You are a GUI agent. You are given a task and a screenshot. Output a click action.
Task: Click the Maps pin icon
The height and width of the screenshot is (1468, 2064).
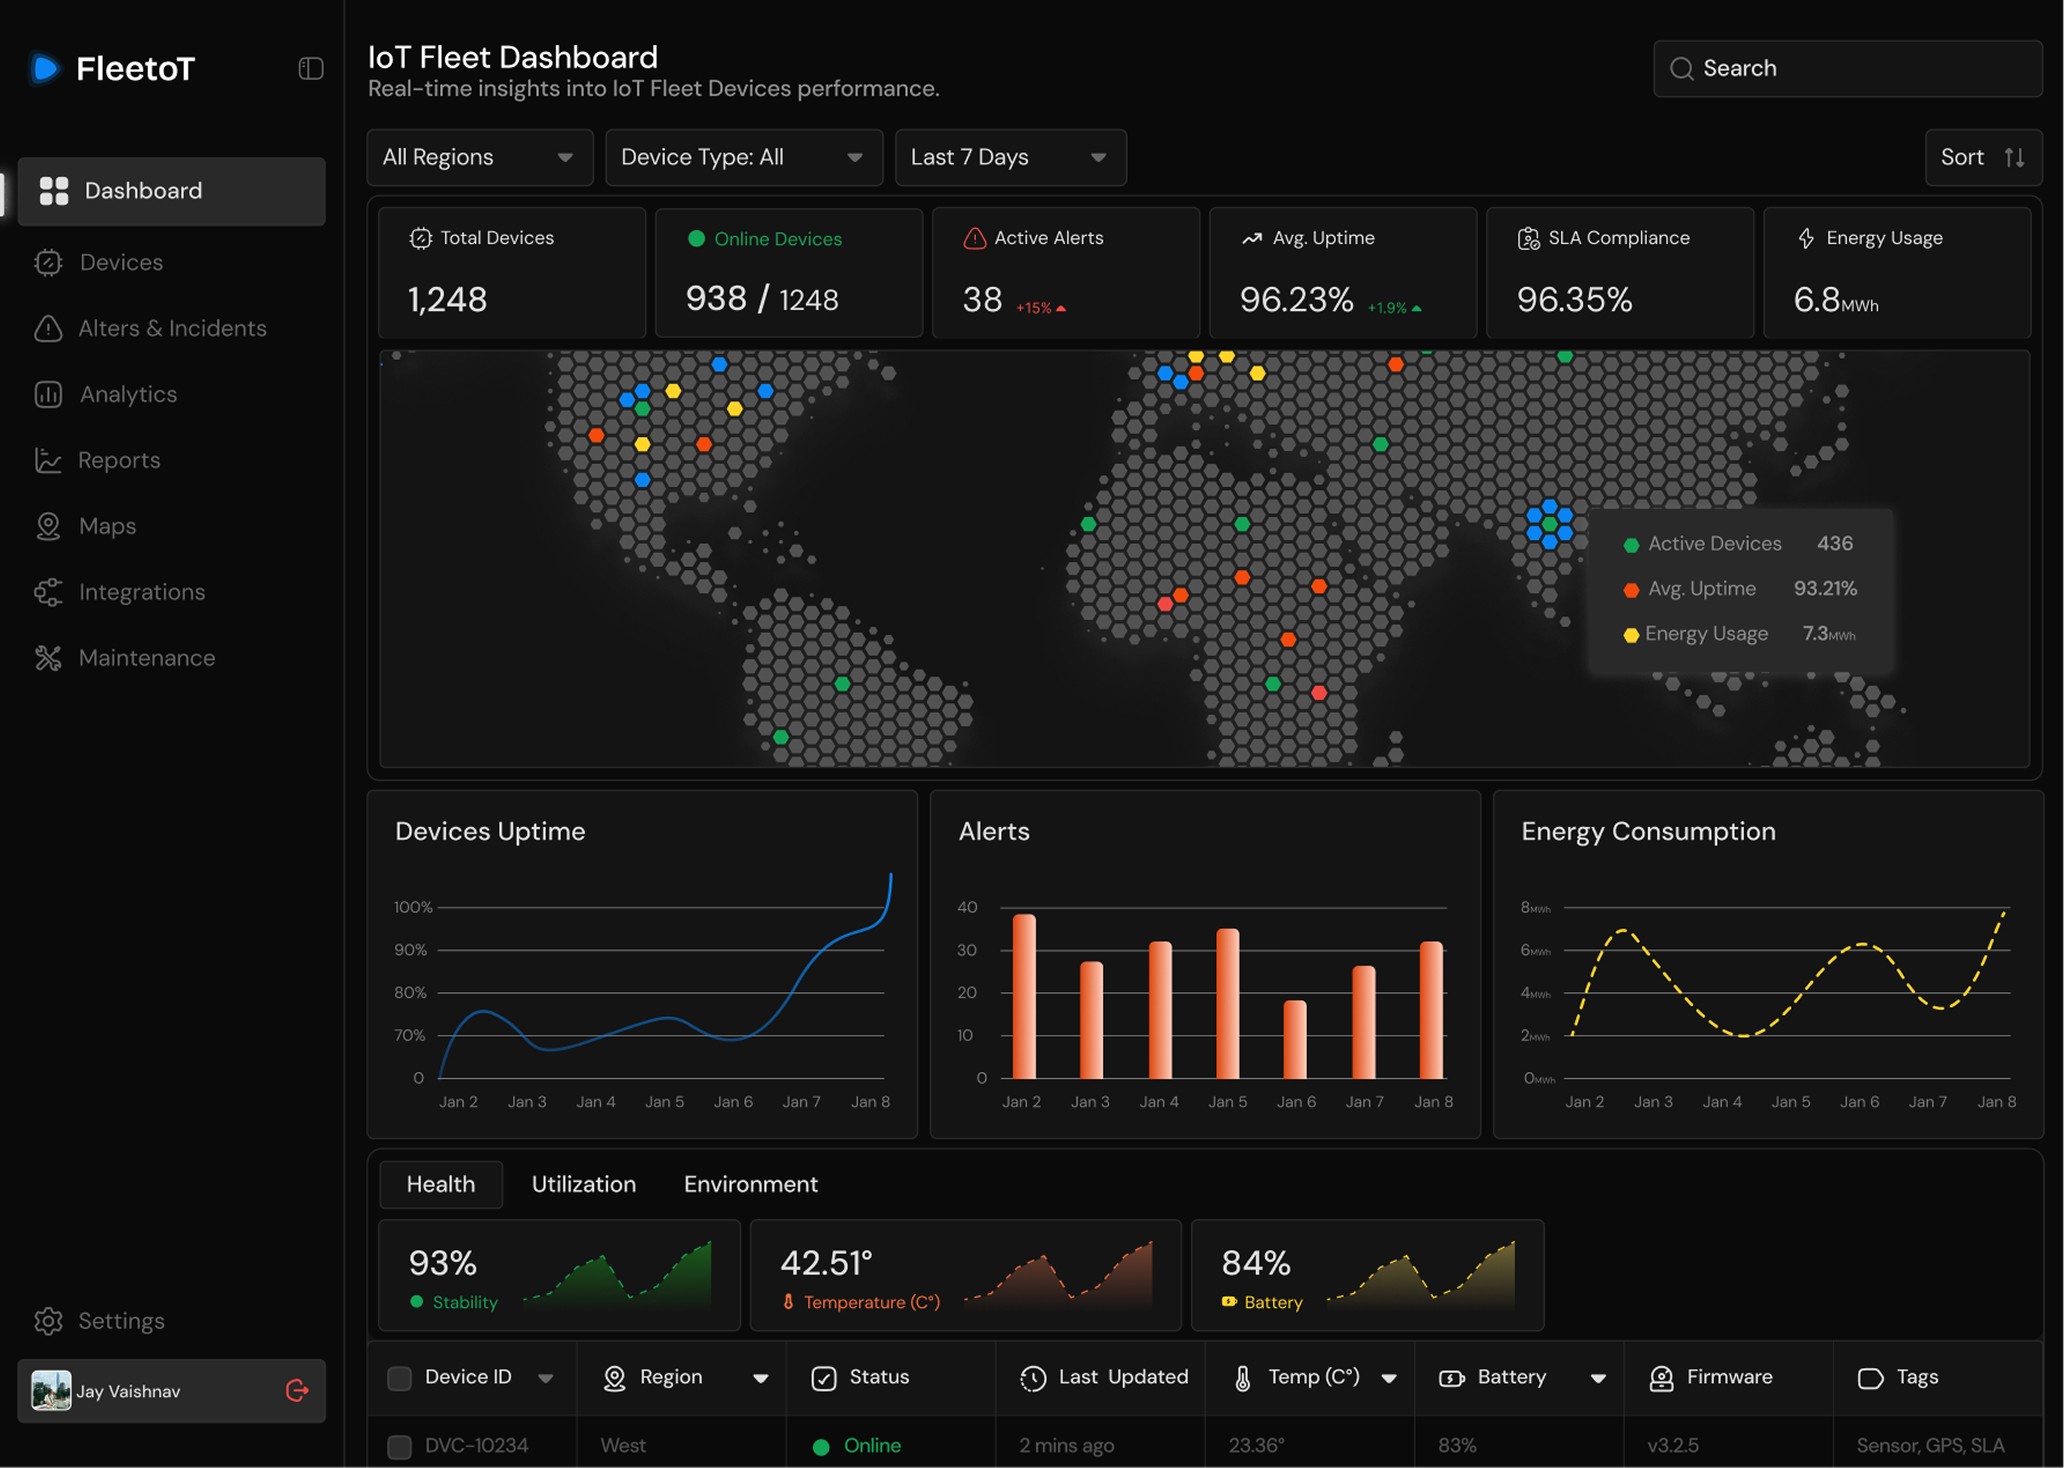pos(48,526)
